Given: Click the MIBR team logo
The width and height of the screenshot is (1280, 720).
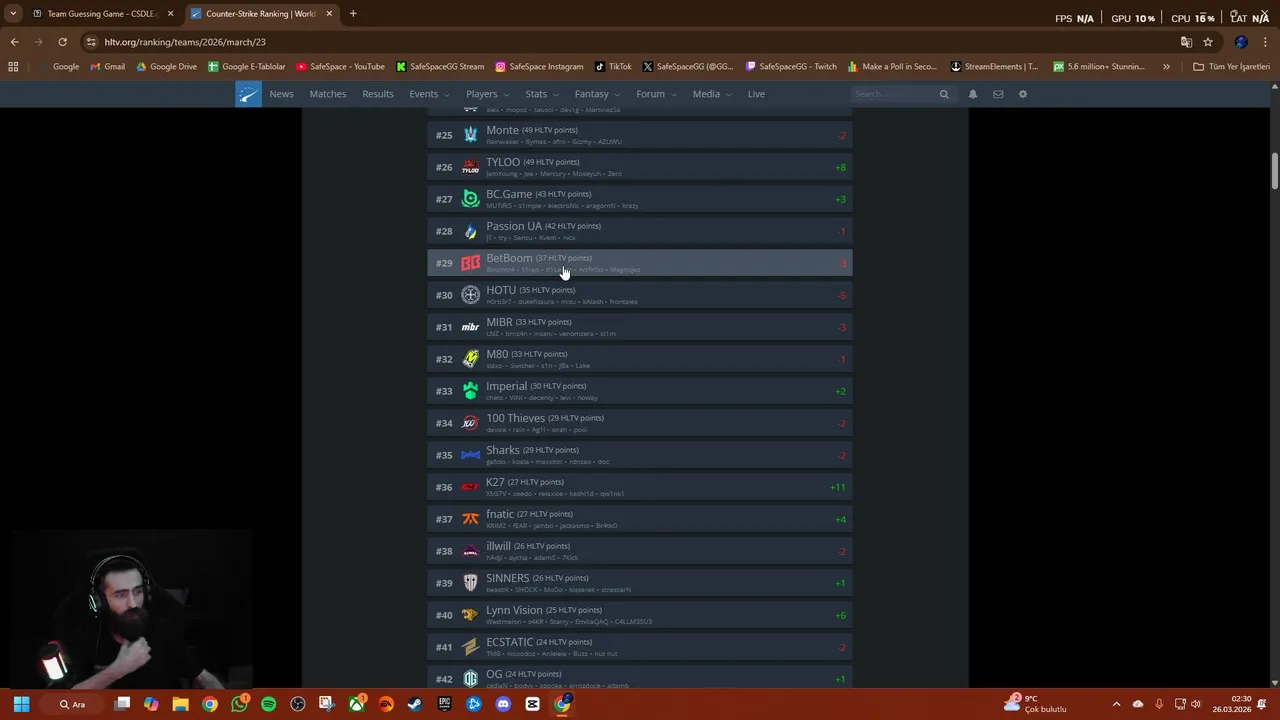Looking at the screenshot, I should 470,327.
